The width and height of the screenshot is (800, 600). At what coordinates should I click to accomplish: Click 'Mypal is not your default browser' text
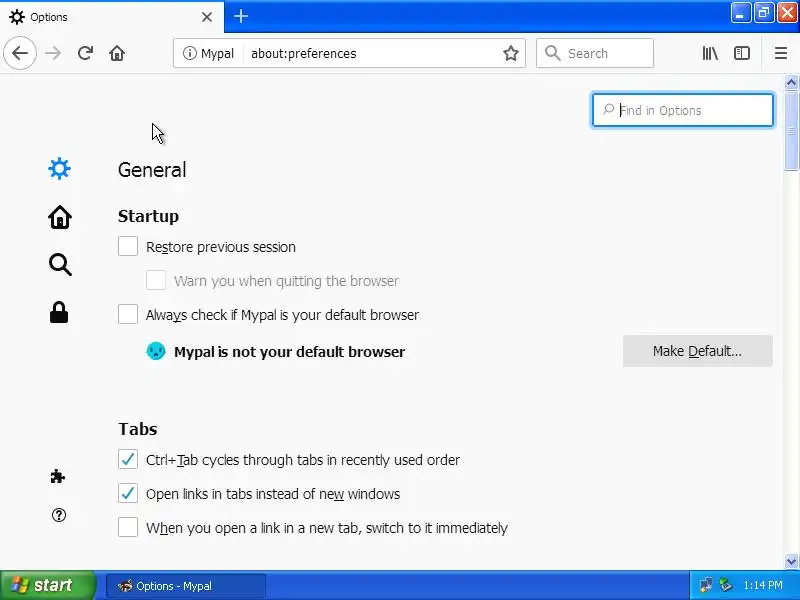289,352
